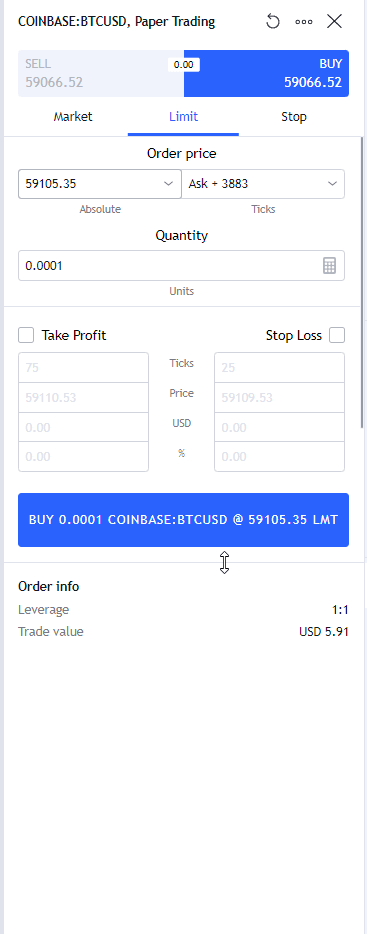Viewport: 367px width, 934px height.
Task: Submit BUY 0.0001 COINBASE:BTCUSD limit order
Action: (x=184, y=519)
